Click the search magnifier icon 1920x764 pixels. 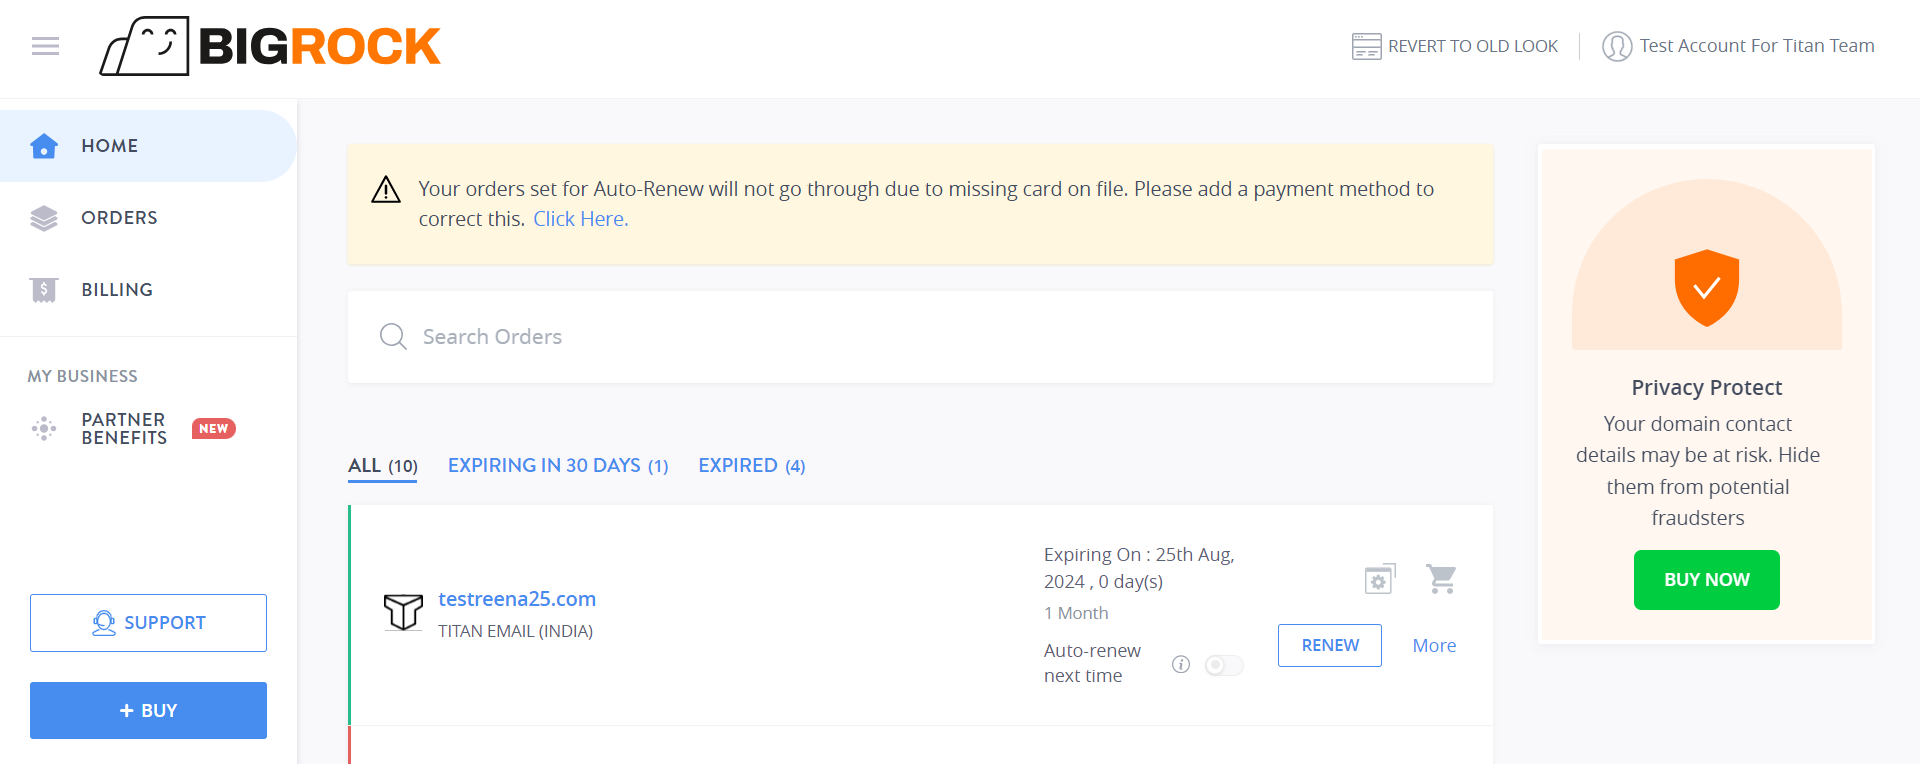pos(393,337)
